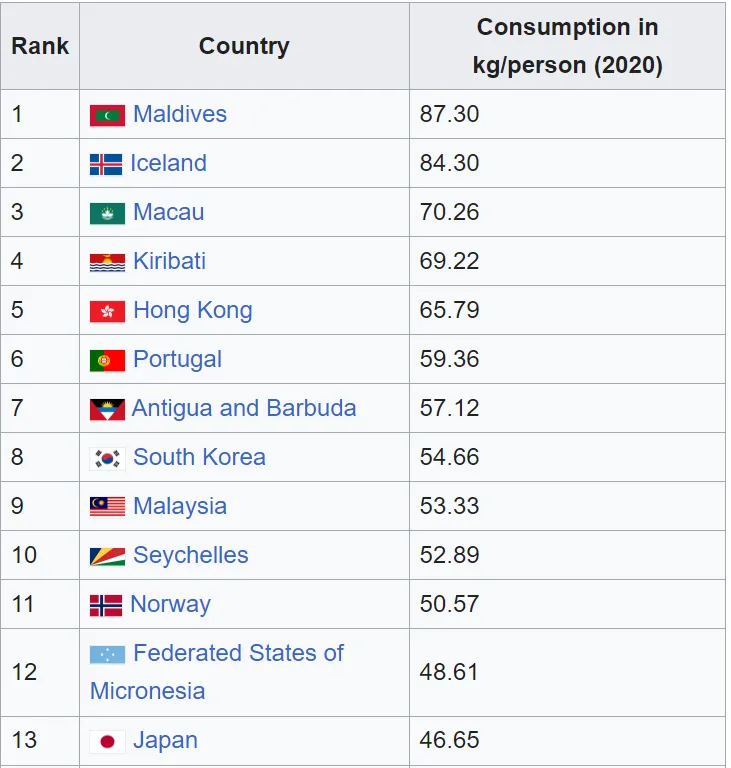
Task: Click the Portugal flag icon
Action: [107, 360]
